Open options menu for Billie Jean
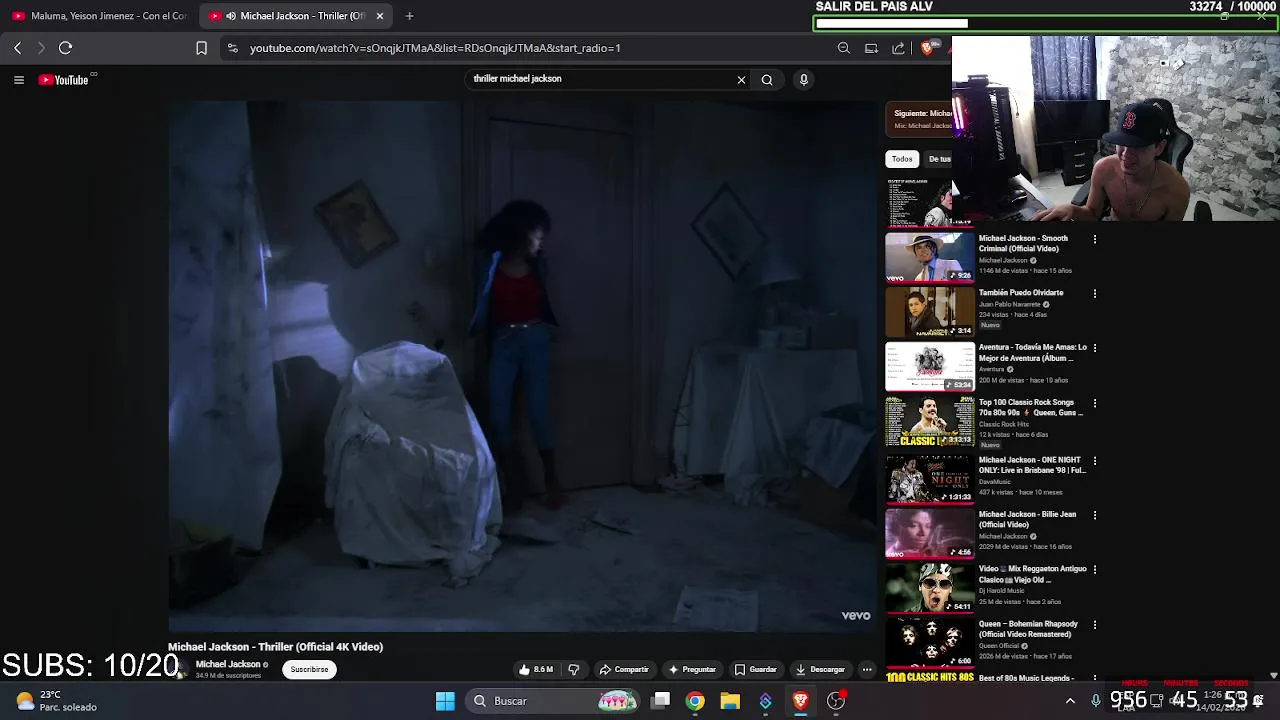The image size is (1280, 720). coord(1095,516)
